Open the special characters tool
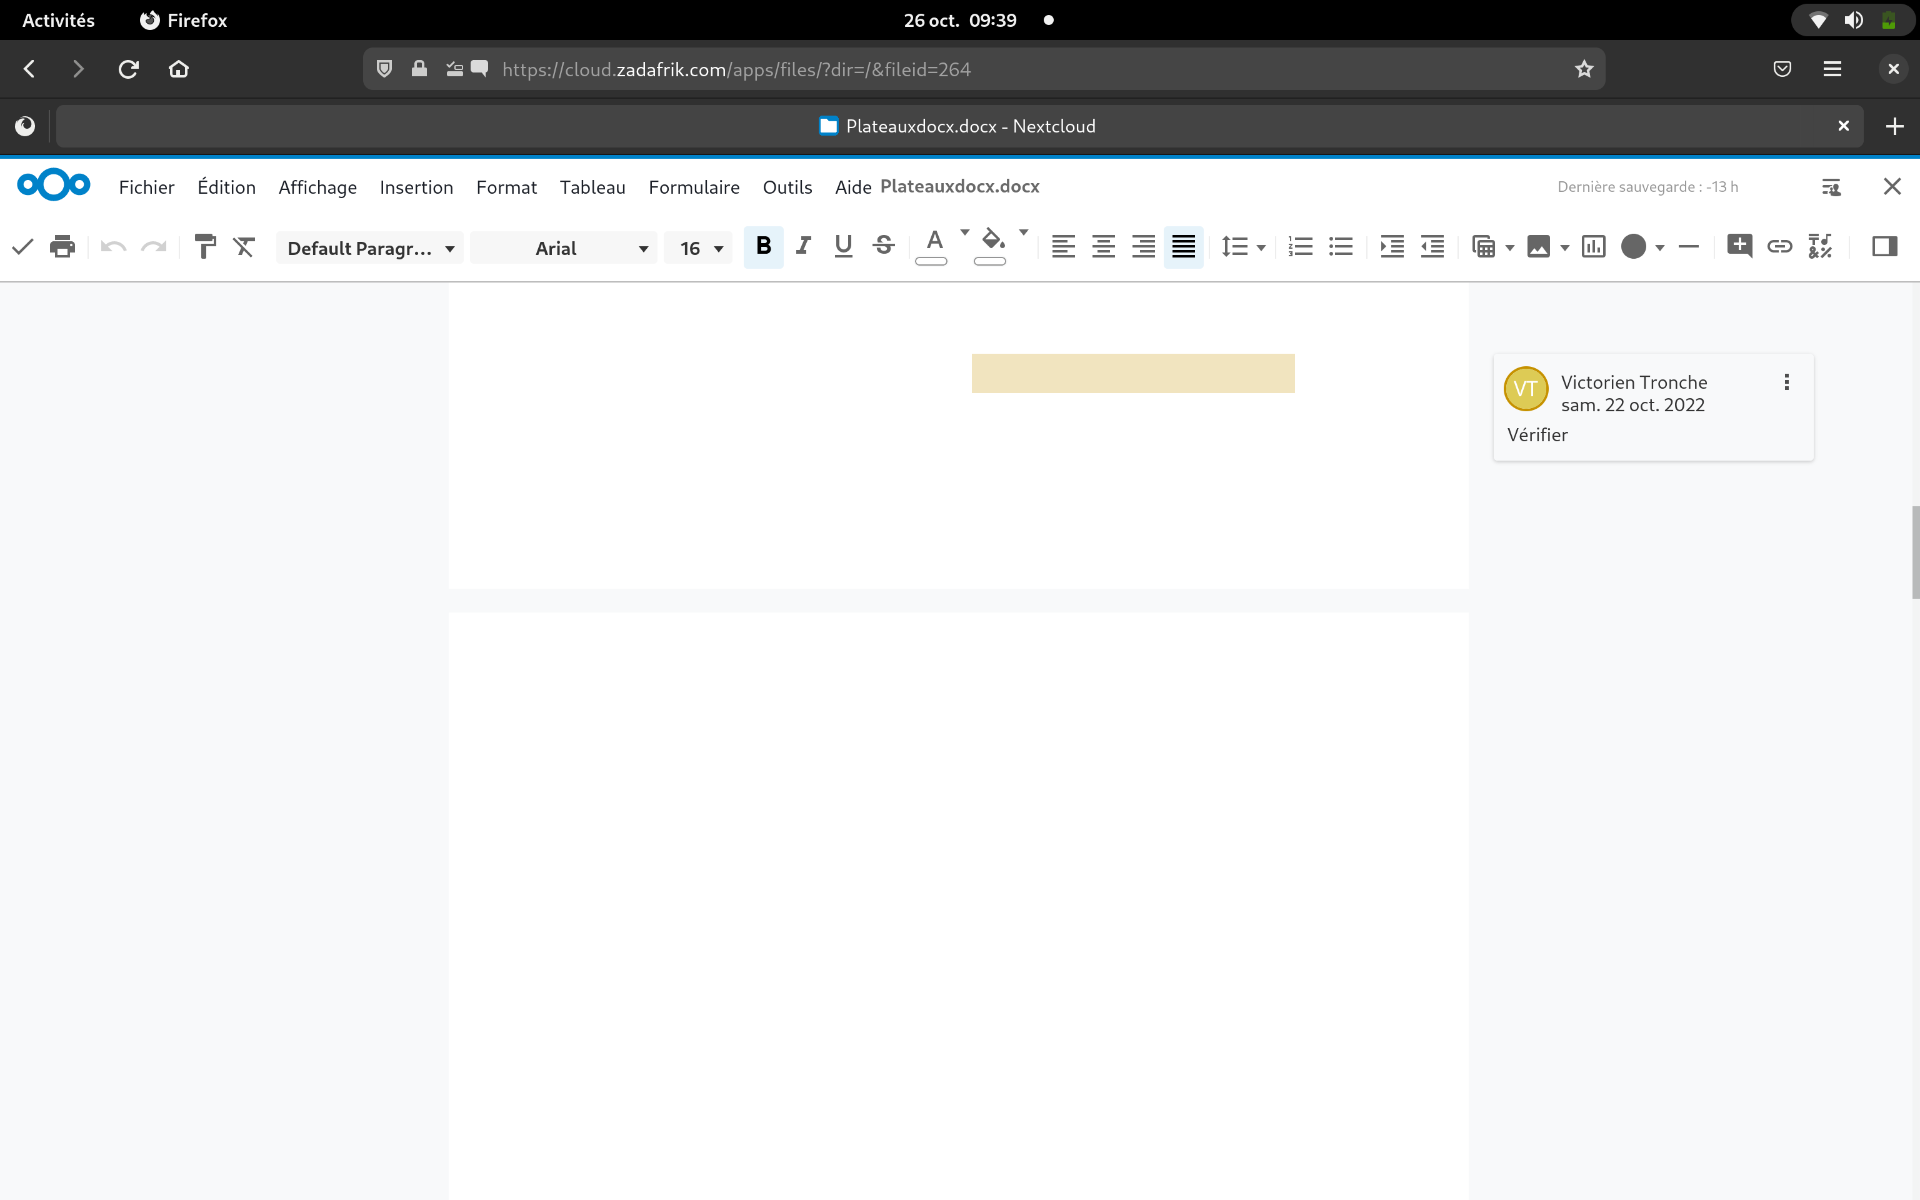The width and height of the screenshot is (1920, 1200). (1820, 247)
